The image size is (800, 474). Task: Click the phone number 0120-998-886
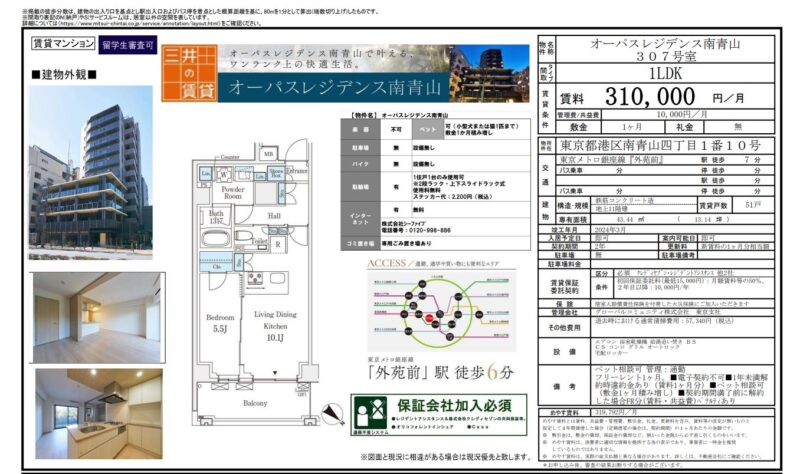430,231
